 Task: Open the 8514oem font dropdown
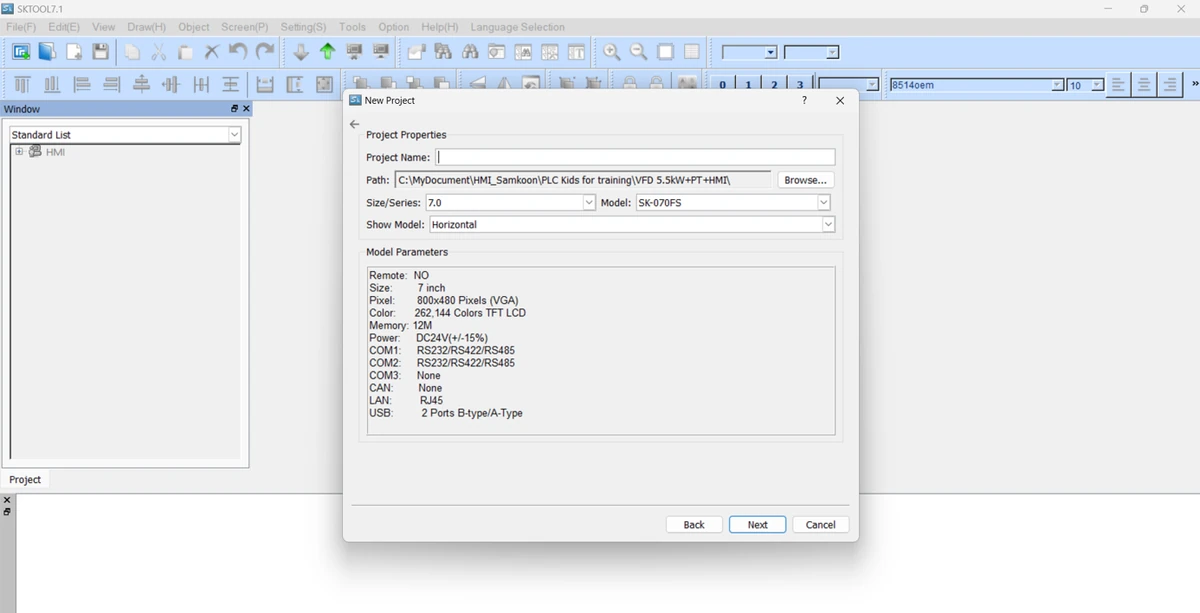(x=1057, y=85)
